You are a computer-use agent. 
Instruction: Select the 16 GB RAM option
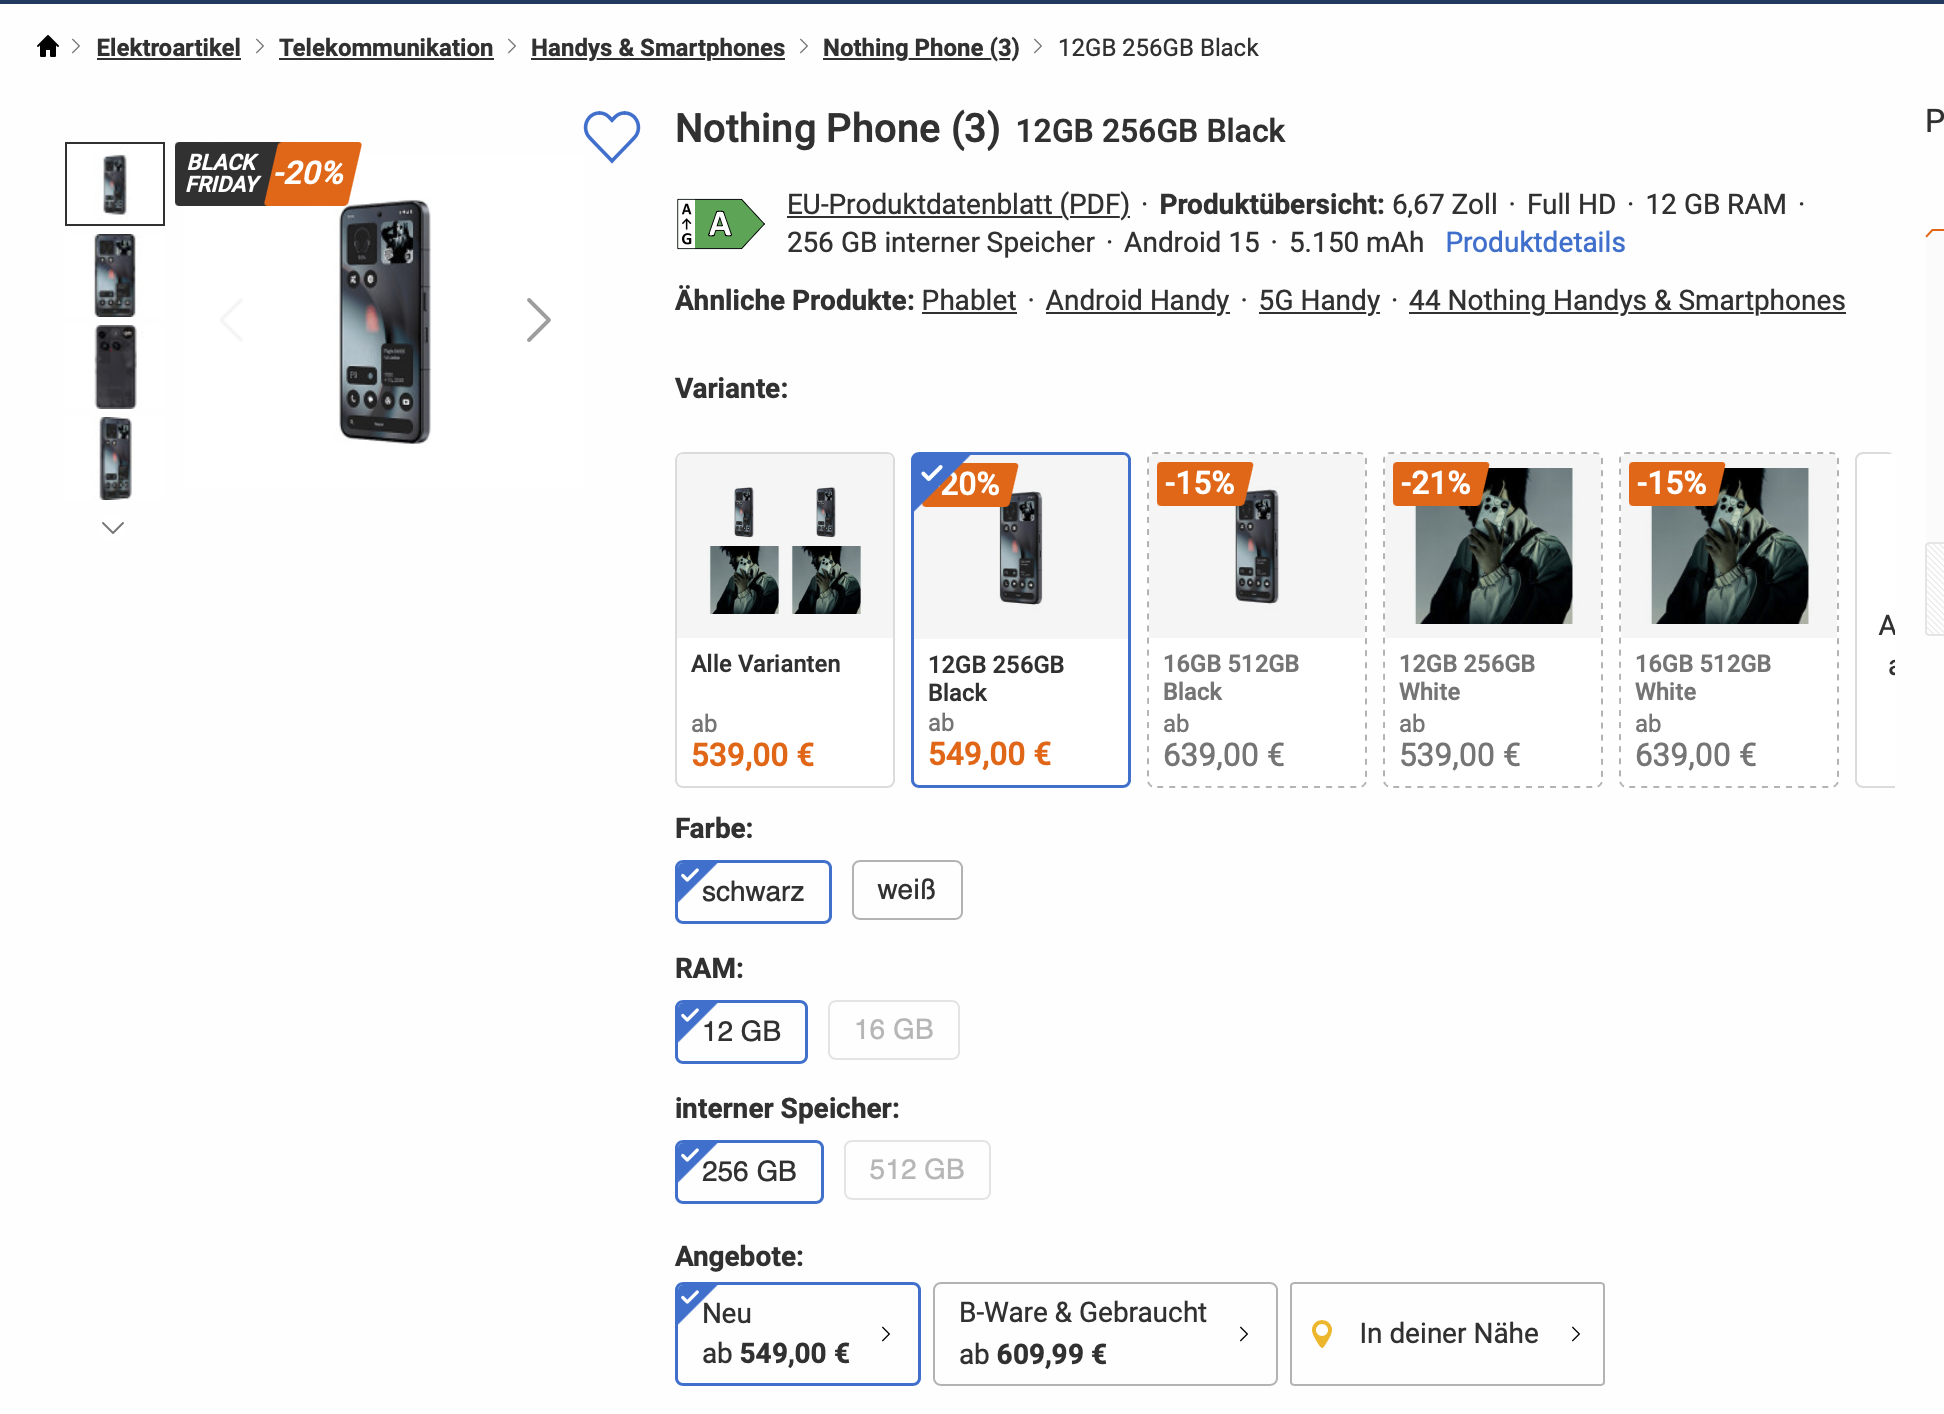tap(894, 1030)
